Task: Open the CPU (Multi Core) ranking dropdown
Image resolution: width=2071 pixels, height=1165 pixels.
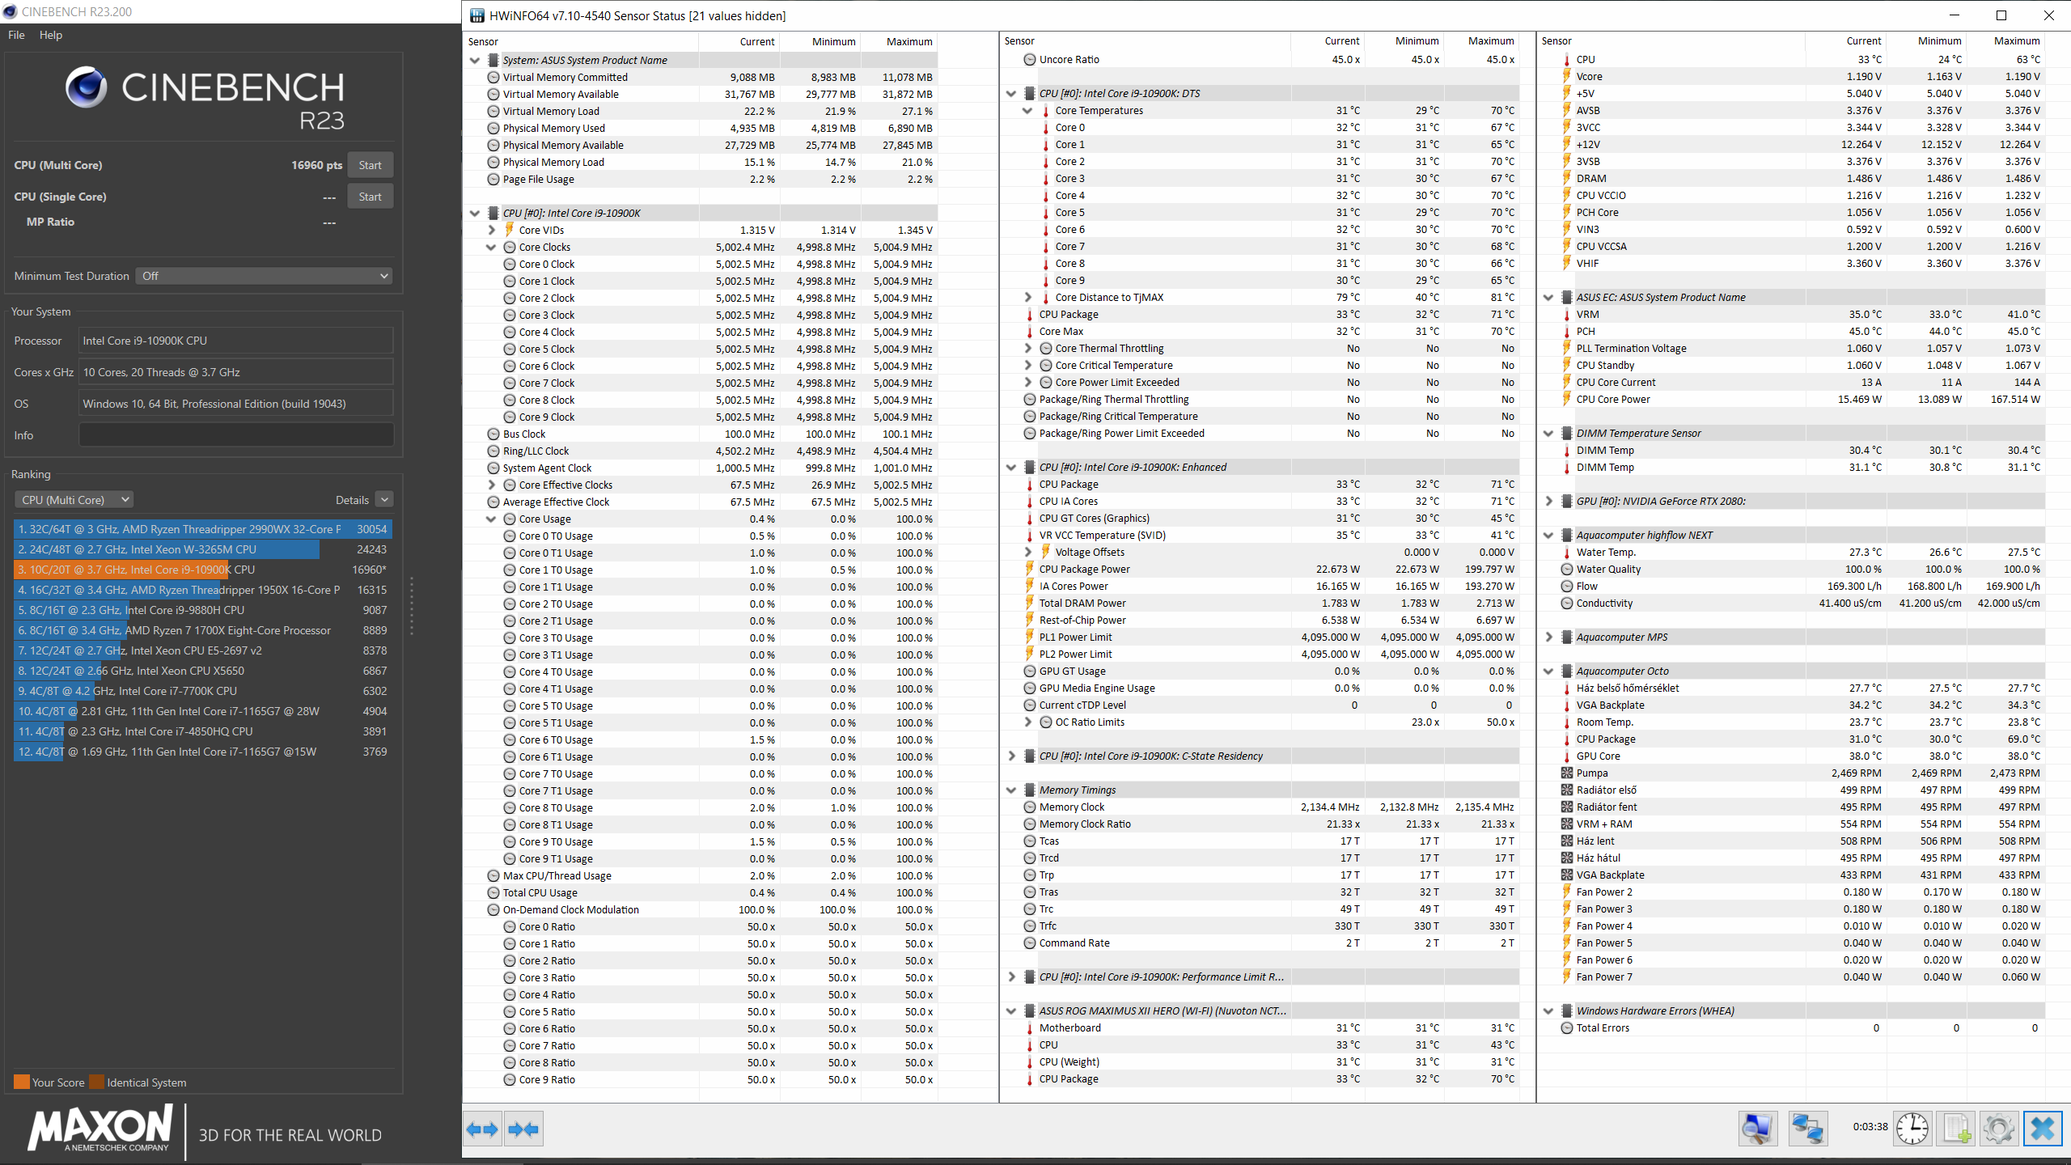Action: point(75,499)
